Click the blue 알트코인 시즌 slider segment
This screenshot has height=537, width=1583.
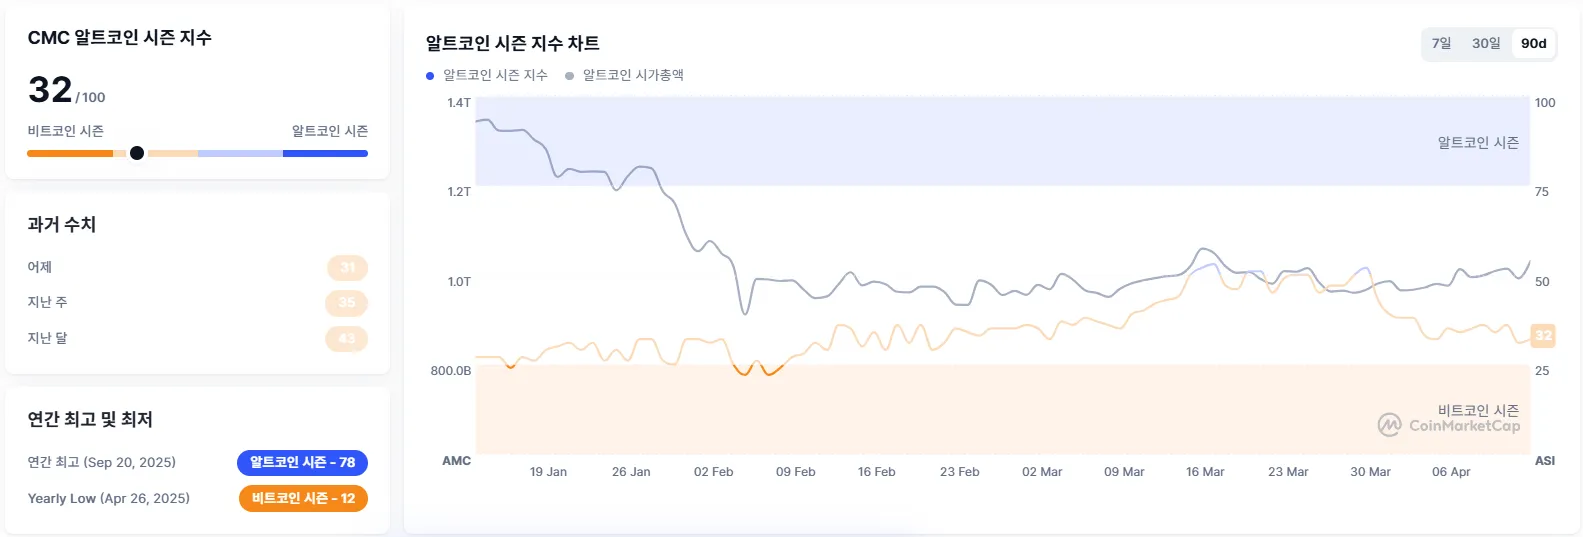(325, 153)
